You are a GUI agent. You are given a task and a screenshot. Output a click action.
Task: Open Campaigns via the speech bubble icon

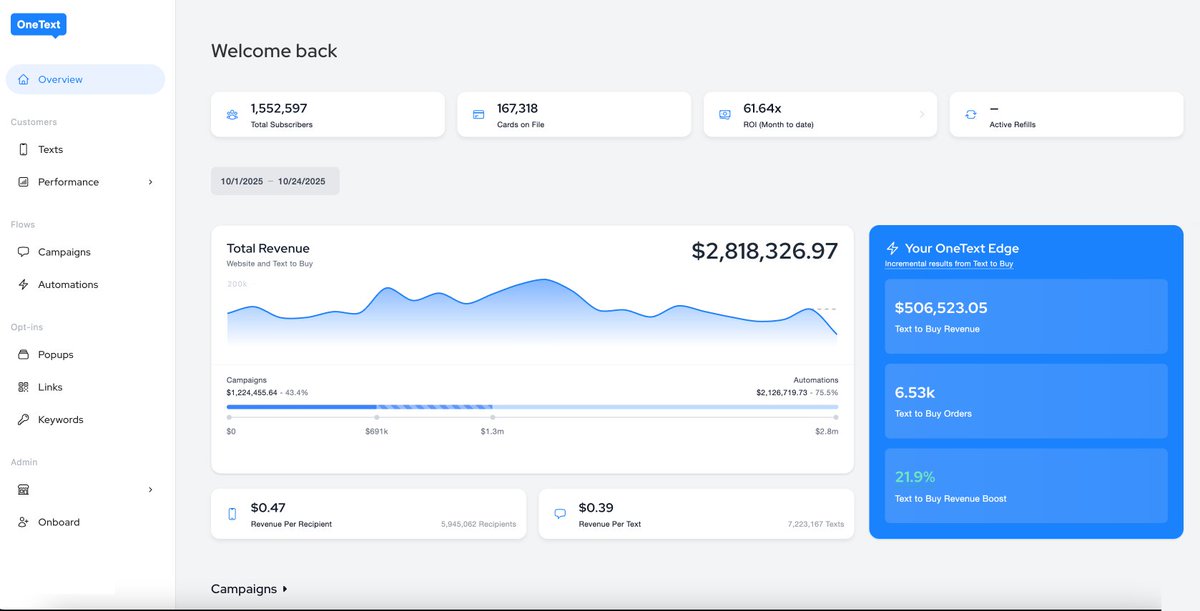[x=22, y=252]
